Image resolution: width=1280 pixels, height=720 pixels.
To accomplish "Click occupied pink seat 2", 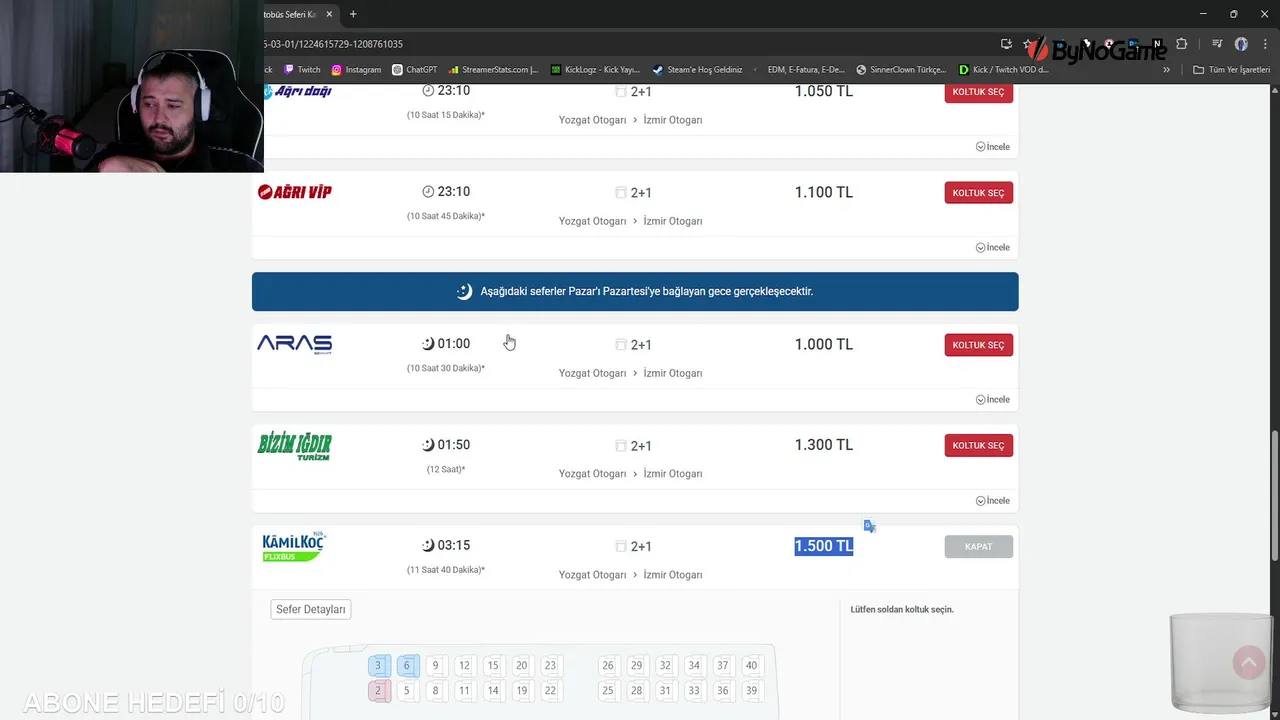I will 378,690.
